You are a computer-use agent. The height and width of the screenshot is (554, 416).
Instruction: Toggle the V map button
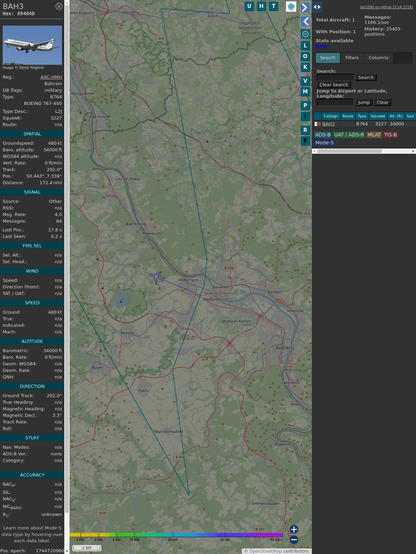(x=305, y=81)
